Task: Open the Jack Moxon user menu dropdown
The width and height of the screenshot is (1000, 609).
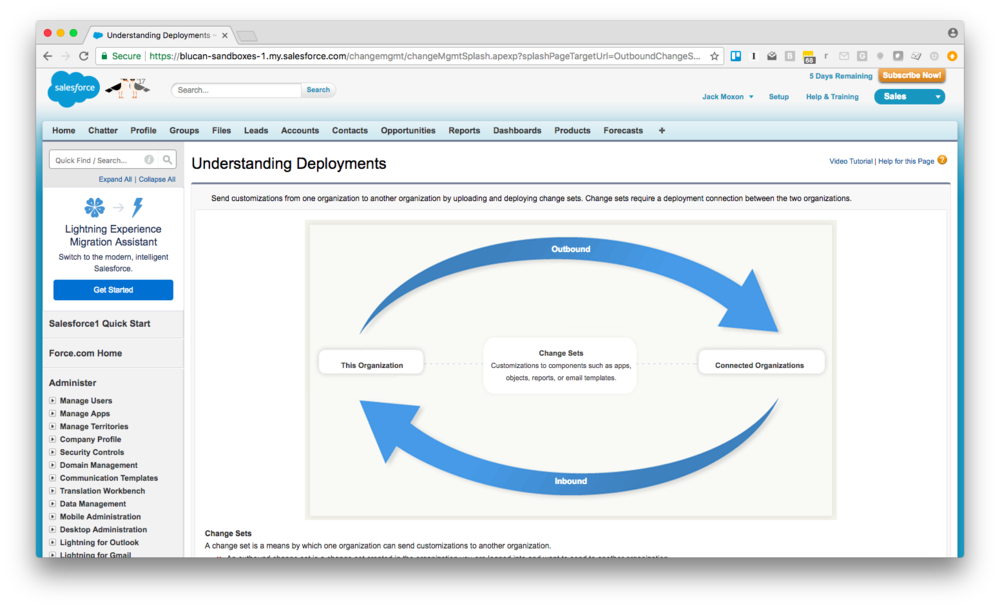Action: 728,97
